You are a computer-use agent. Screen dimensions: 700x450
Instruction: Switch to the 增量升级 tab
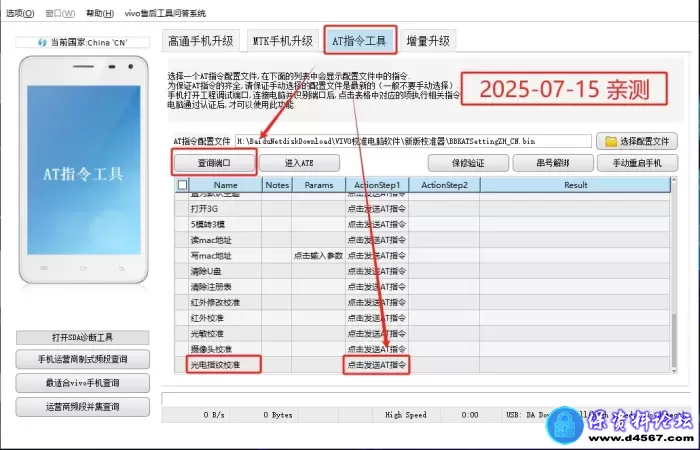[428, 41]
